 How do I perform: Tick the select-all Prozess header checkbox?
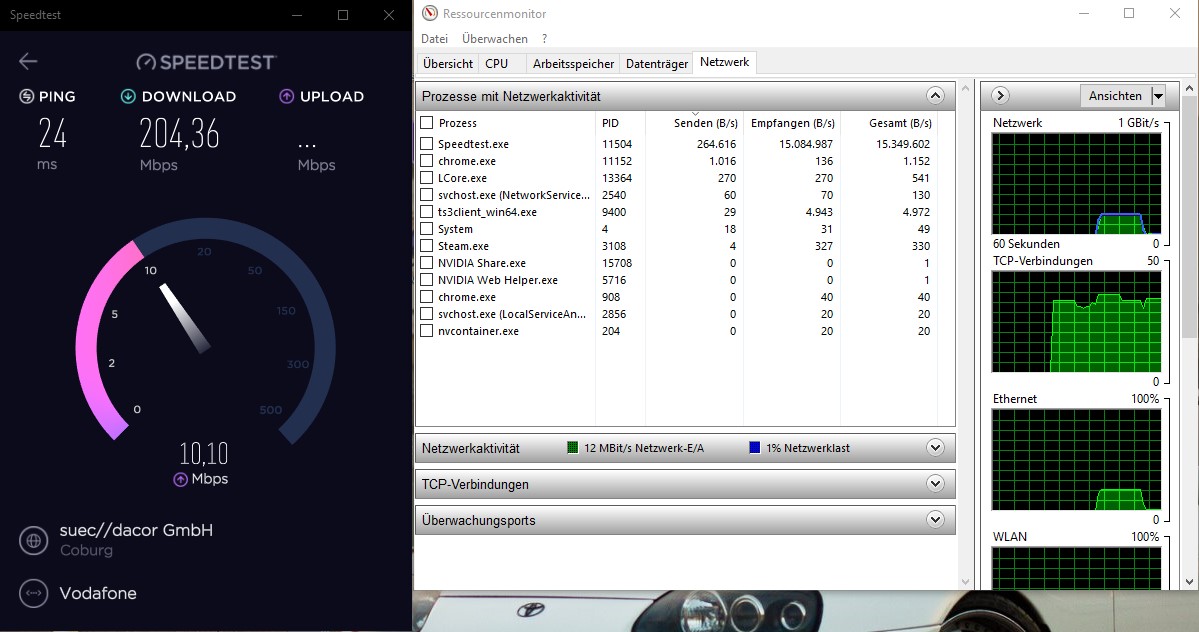click(427, 122)
